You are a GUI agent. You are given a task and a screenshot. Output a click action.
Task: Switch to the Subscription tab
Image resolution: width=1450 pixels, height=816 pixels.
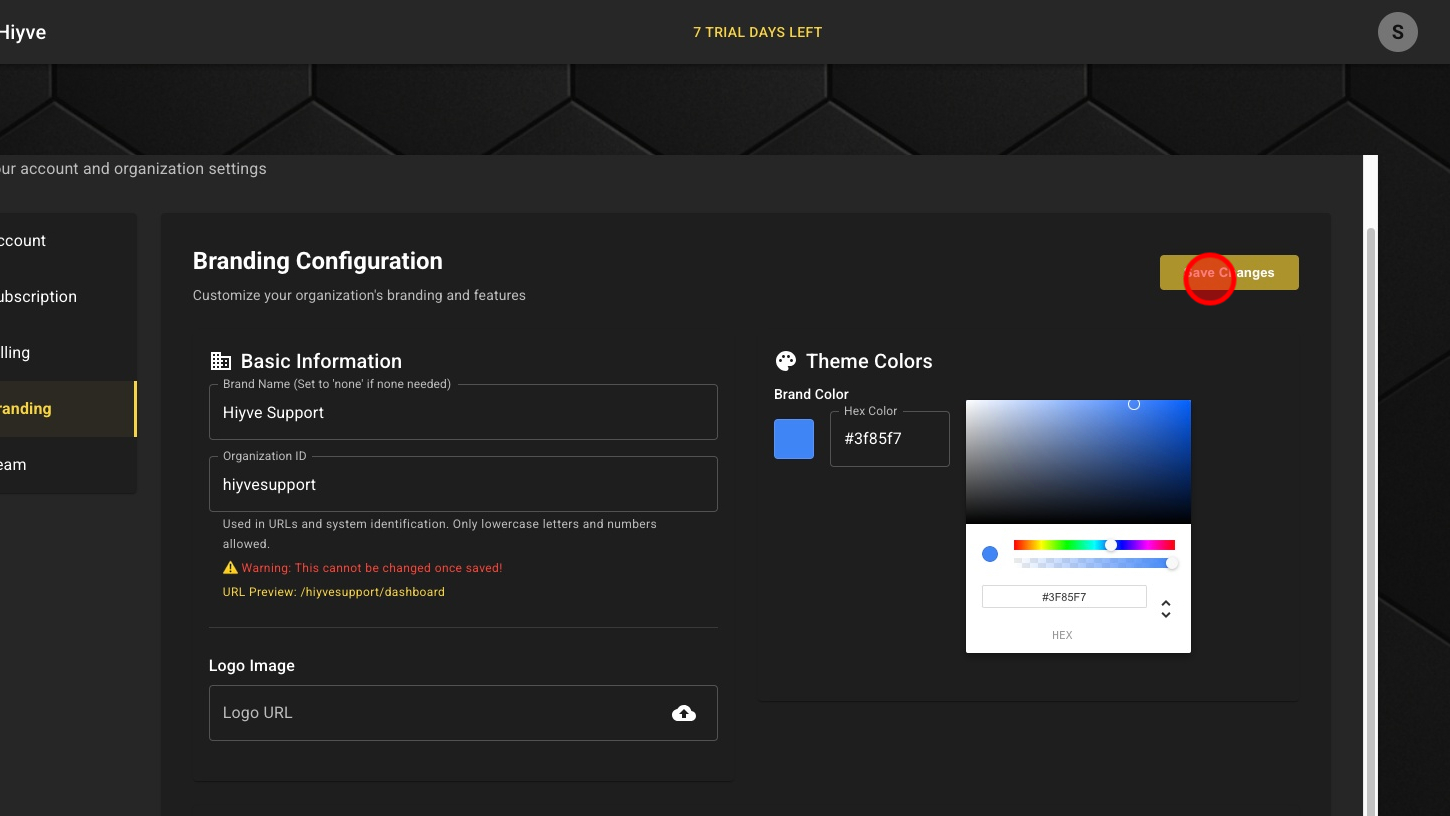tap(38, 297)
